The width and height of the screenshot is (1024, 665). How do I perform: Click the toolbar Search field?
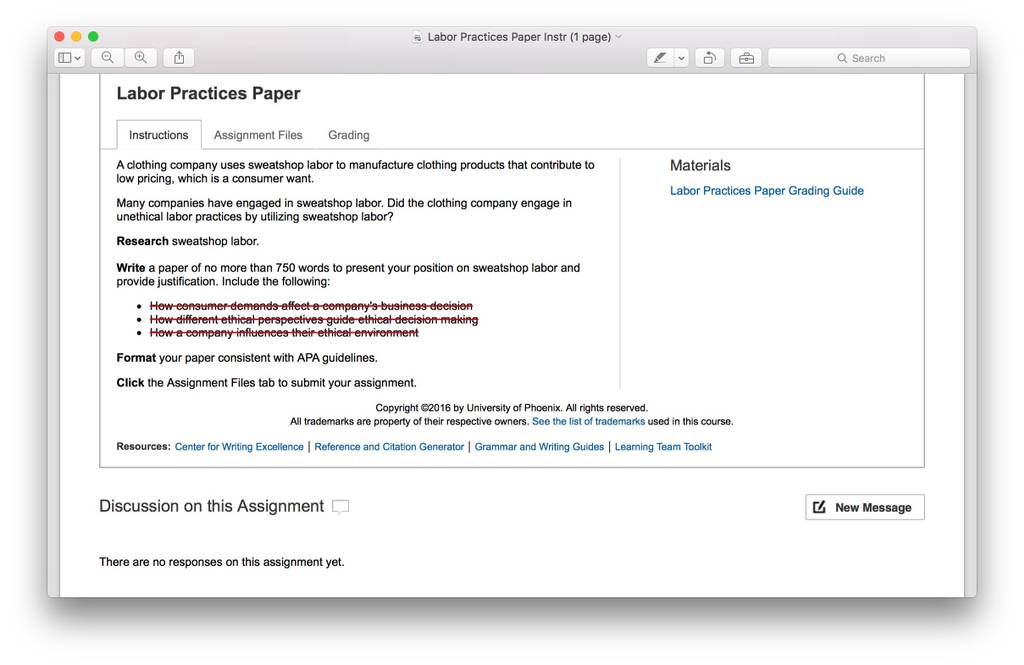869,58
